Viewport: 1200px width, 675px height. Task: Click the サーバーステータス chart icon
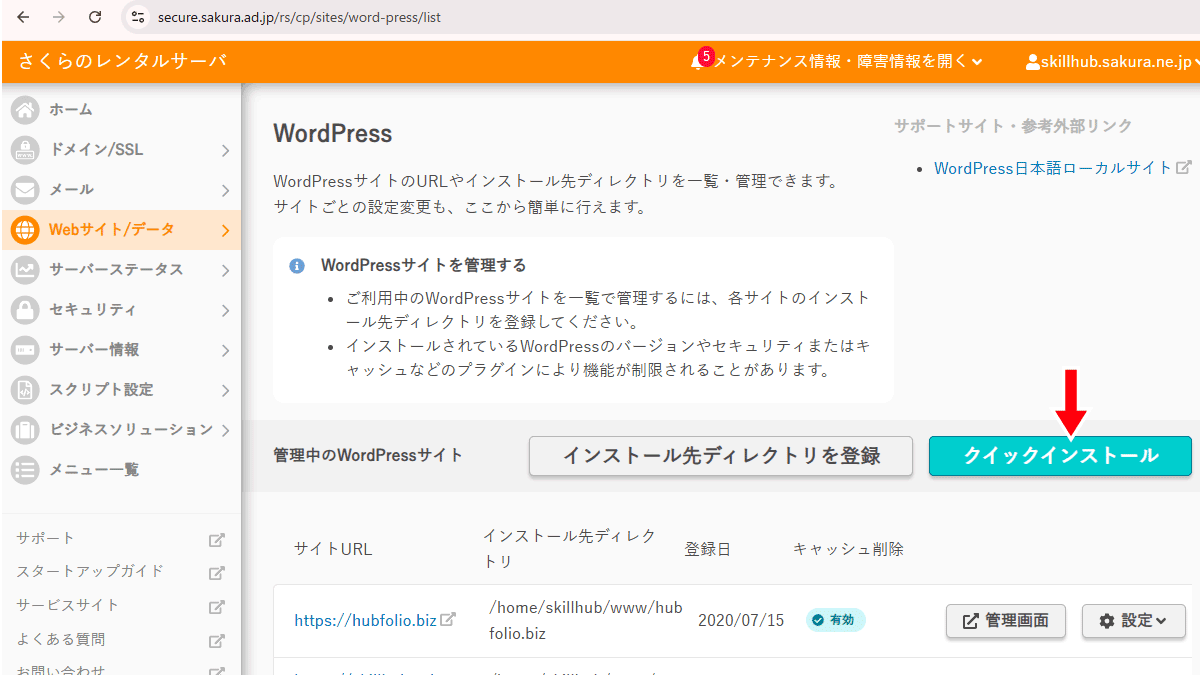pyautogui.click(x=25, y=270)
